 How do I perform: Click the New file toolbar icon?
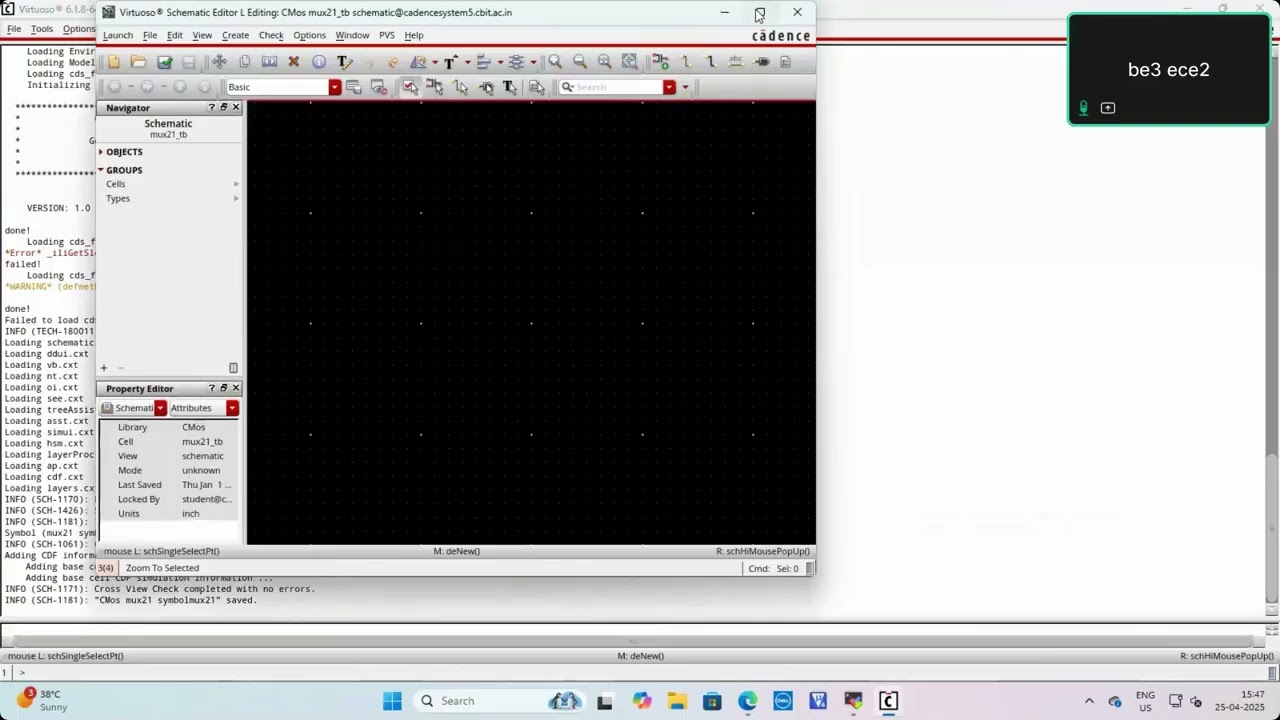[x=114, y=62]
